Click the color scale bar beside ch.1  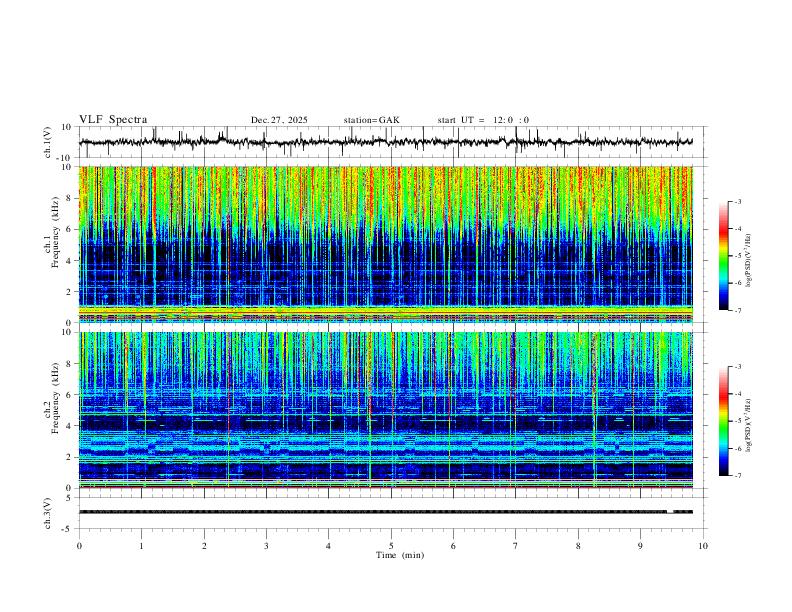[724, 256]
